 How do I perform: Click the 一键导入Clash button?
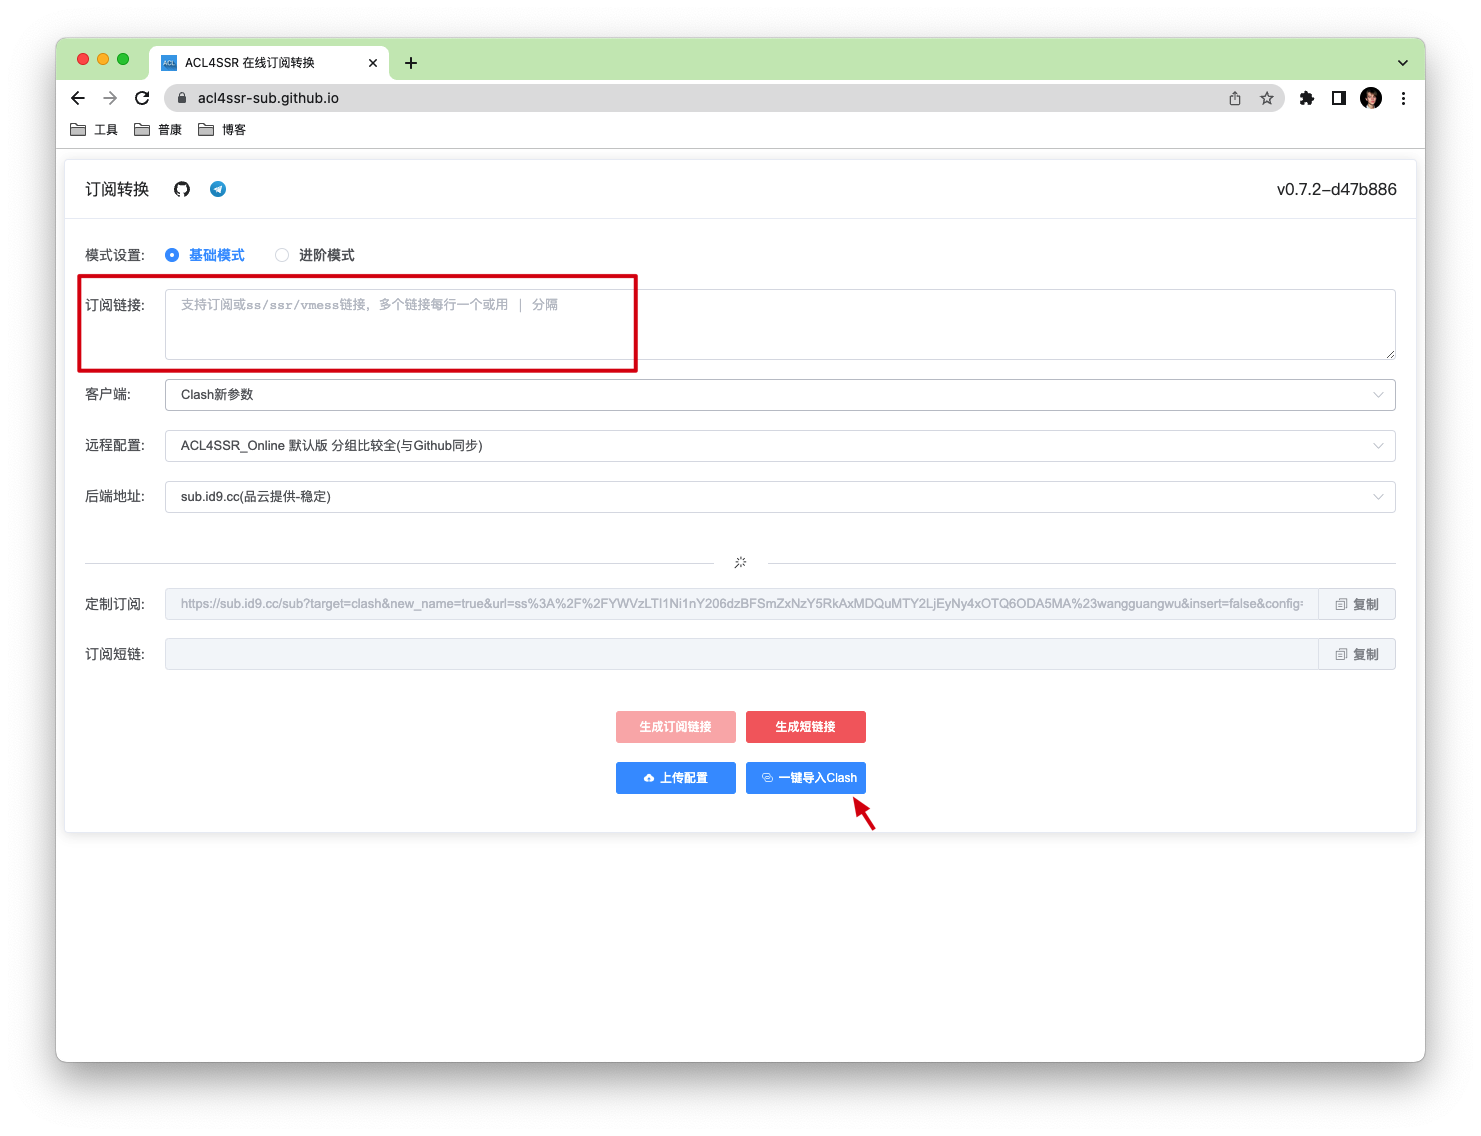pyautogui.click(x=806, y=778)
